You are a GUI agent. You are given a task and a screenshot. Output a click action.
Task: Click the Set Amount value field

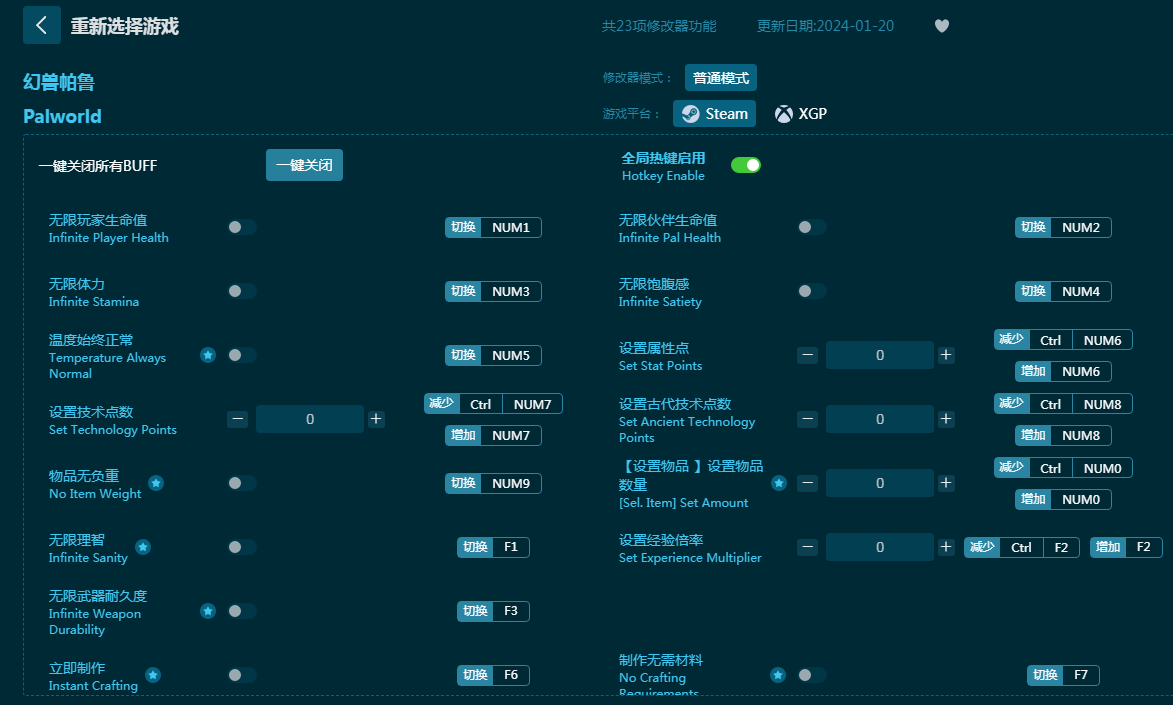880,483
